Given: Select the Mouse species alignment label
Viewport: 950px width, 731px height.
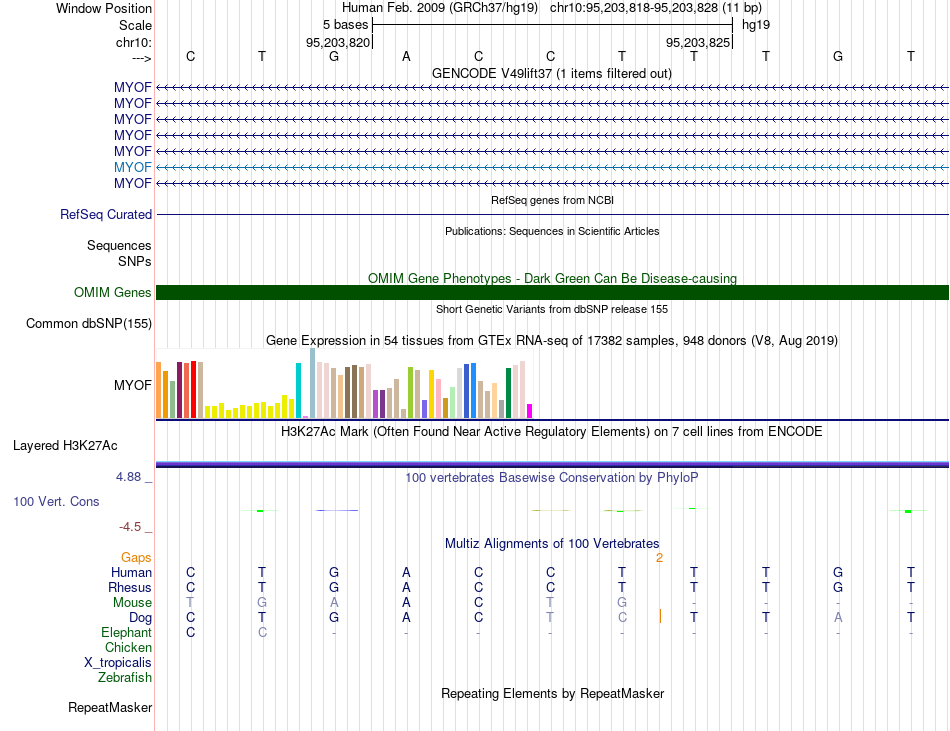Looking at the screenshot, I should click(x=132, y=603).
